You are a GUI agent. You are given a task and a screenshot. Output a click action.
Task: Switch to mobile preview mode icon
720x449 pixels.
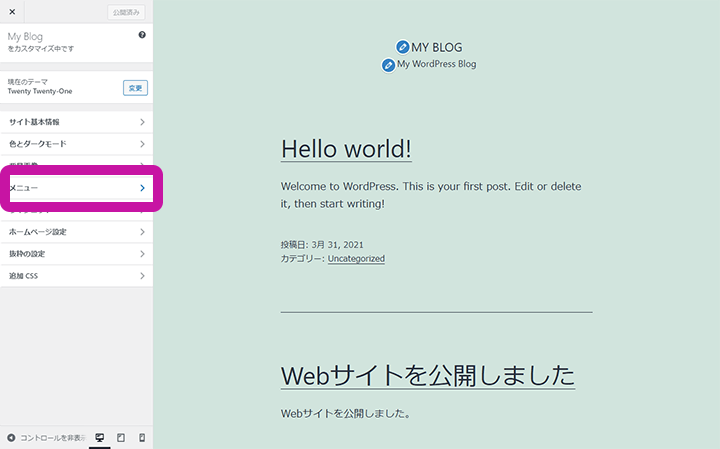click(x=142, y=438)
